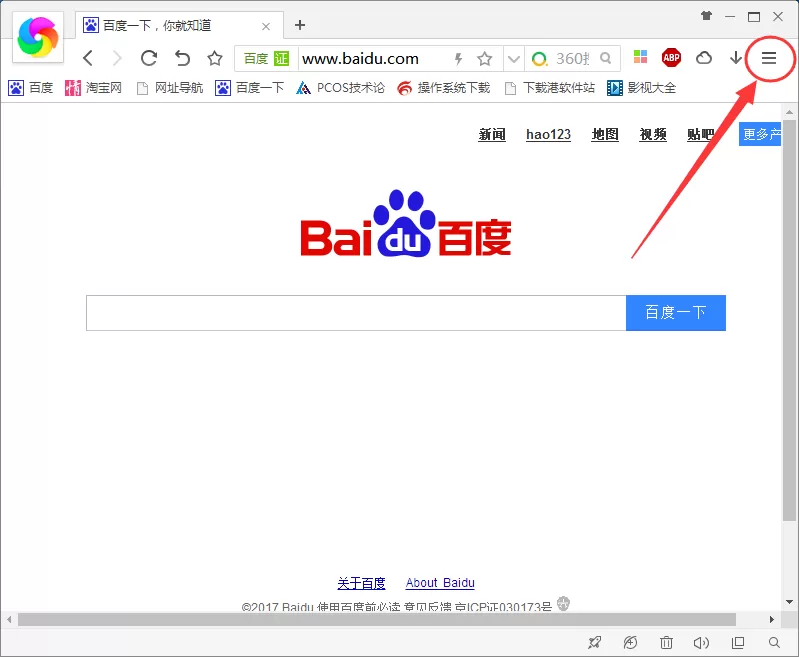The width and height of the screenshot is (799, 657).
Task: Open the 百度 bookmark
Action: [31, 88]
